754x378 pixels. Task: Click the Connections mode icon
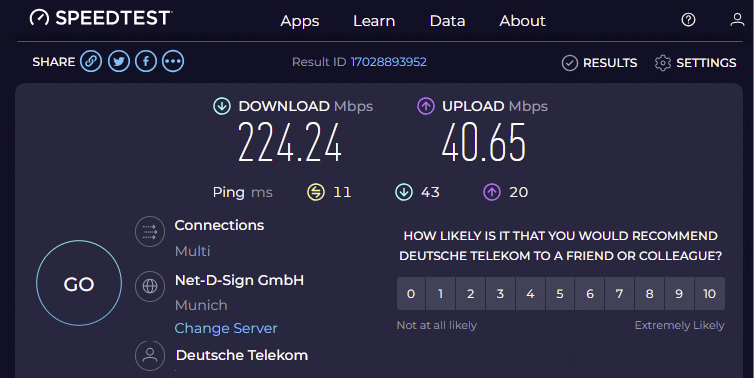click(150, 232)
